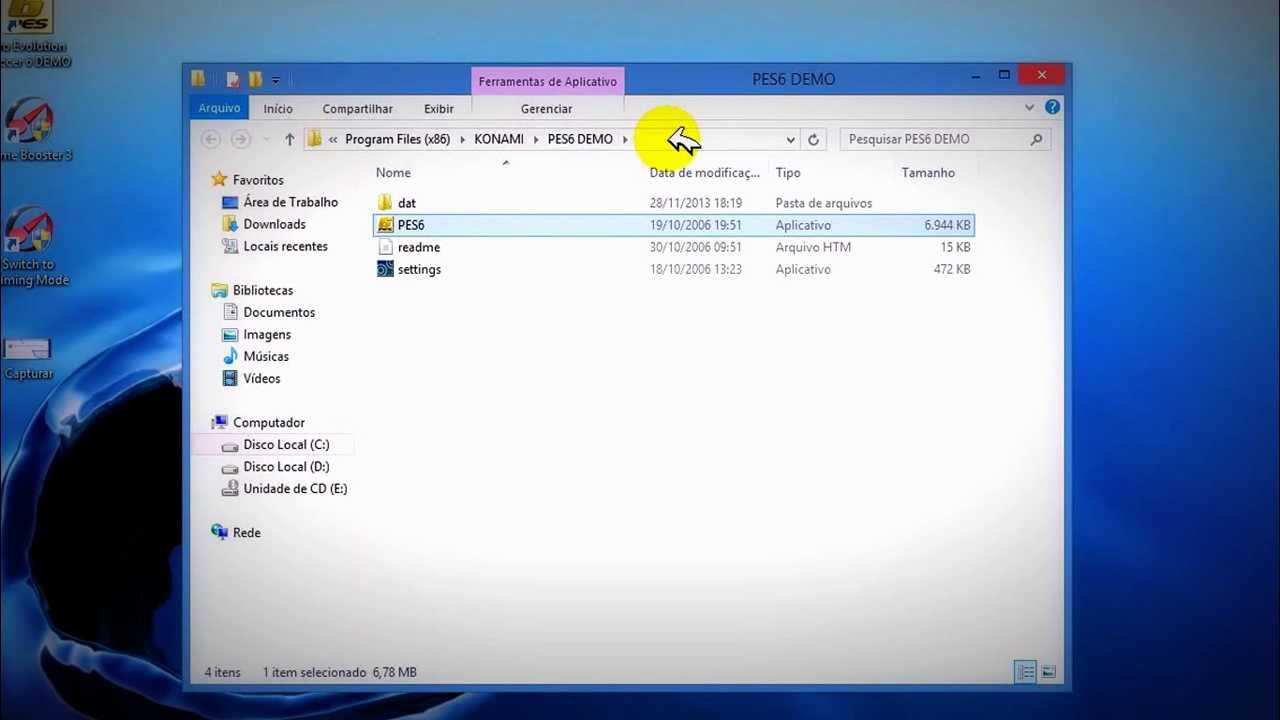The image size is (1280, 720).
Task: Open Documentos library
Action: [x=279, y=312]
